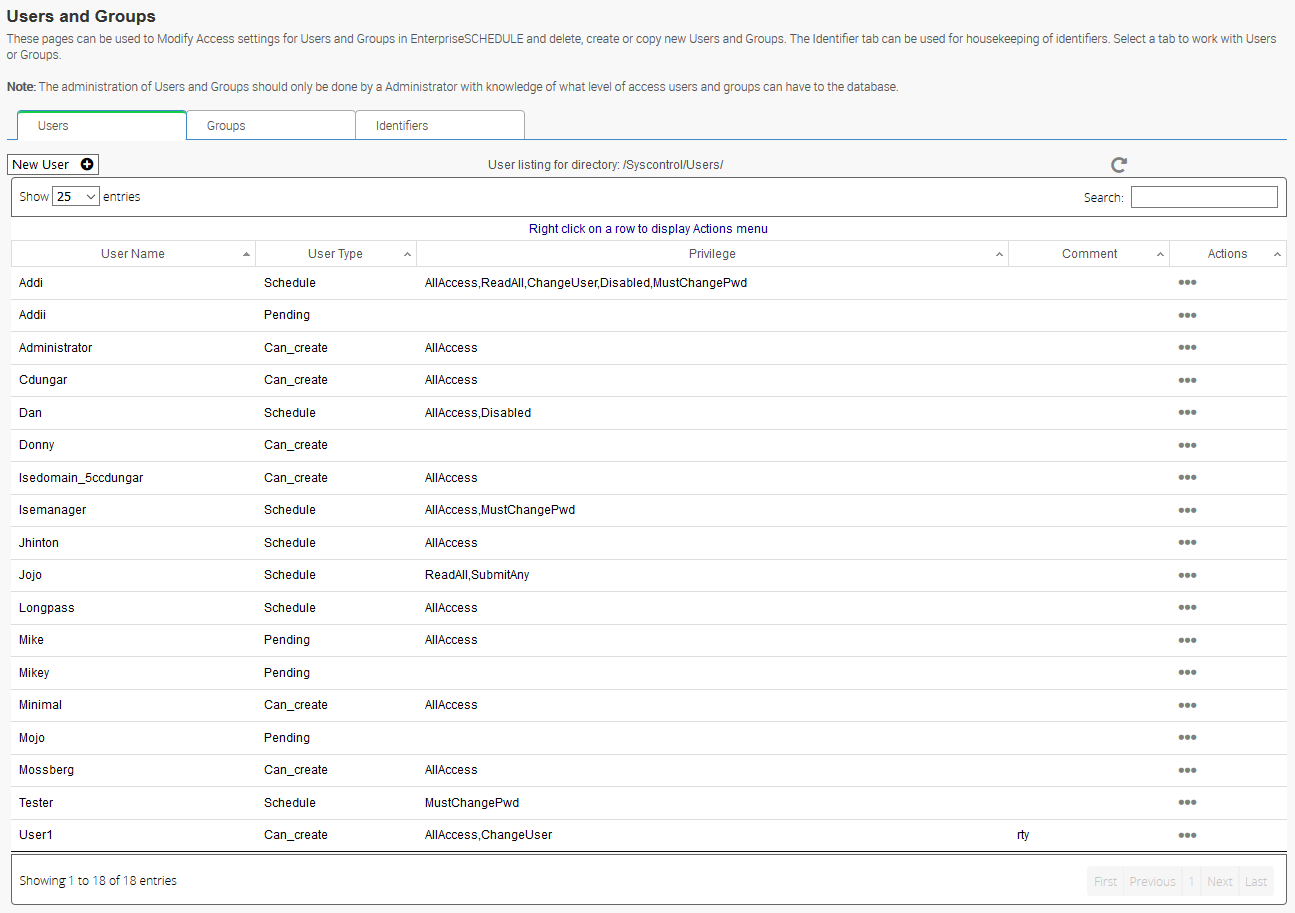
Task: Focus the Search input field
Action: [x=1204, y=197]
